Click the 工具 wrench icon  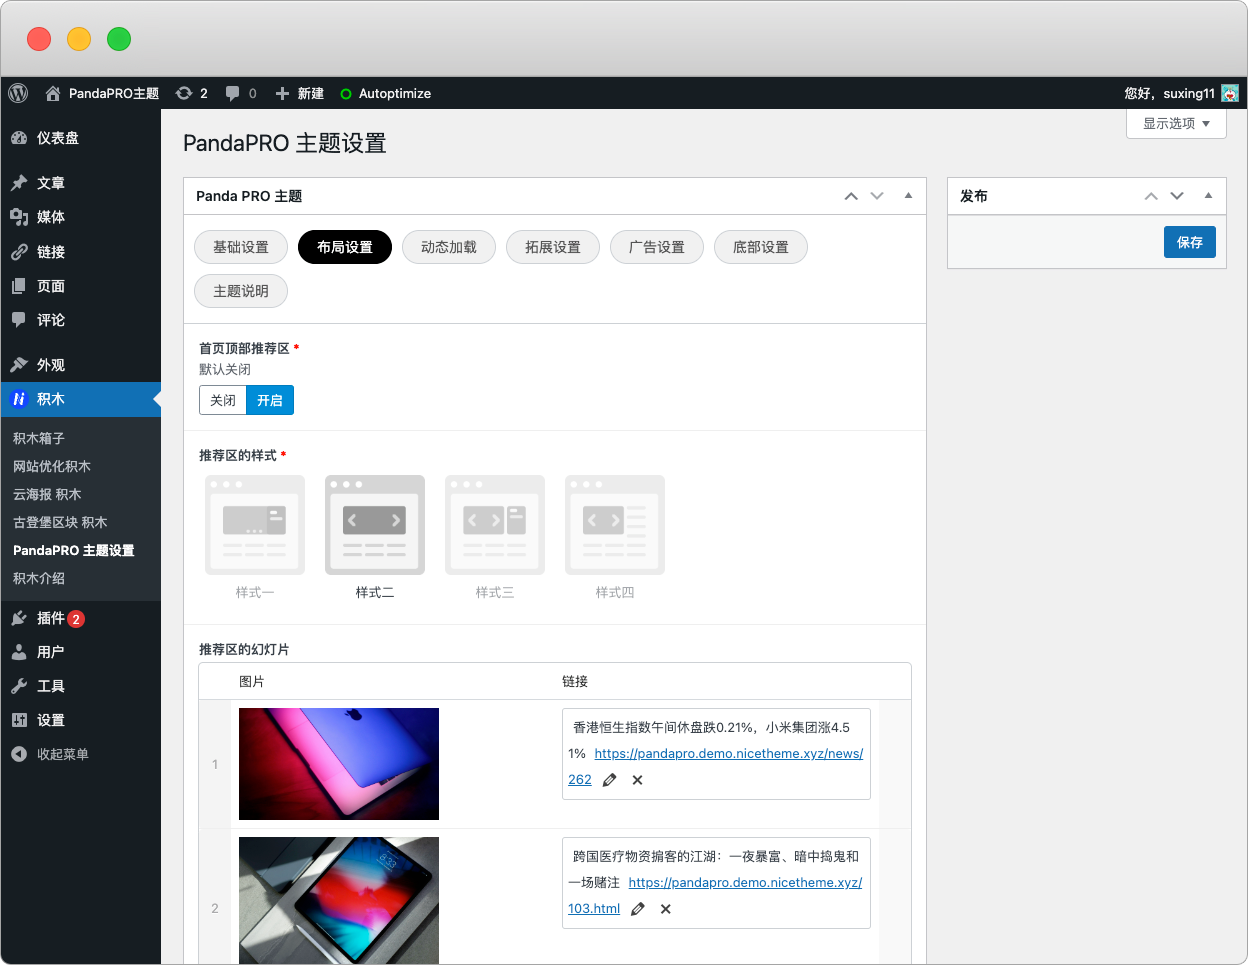(x=19, y=686)
